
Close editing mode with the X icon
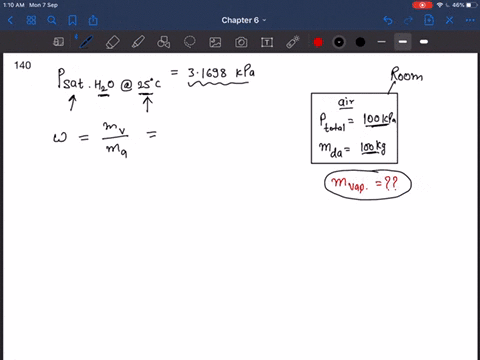[x=449, y=20]
